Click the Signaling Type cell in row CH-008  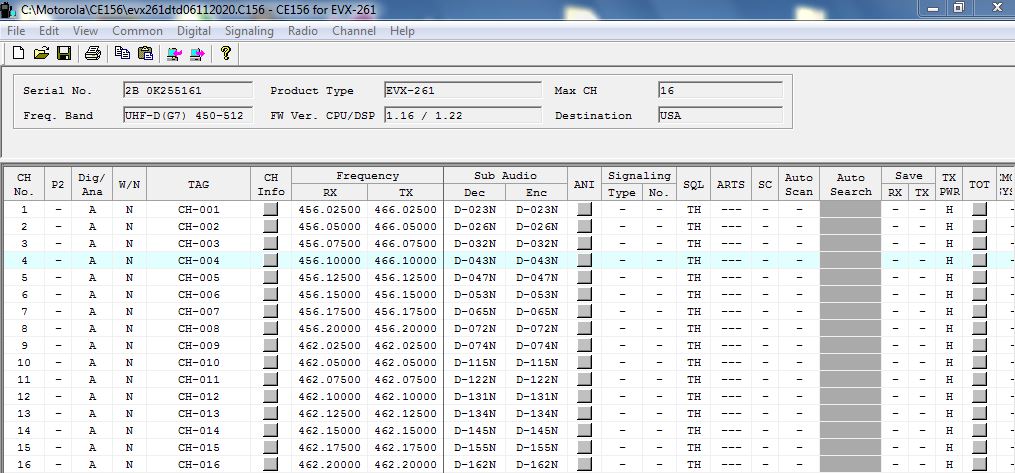click(622, 328)
